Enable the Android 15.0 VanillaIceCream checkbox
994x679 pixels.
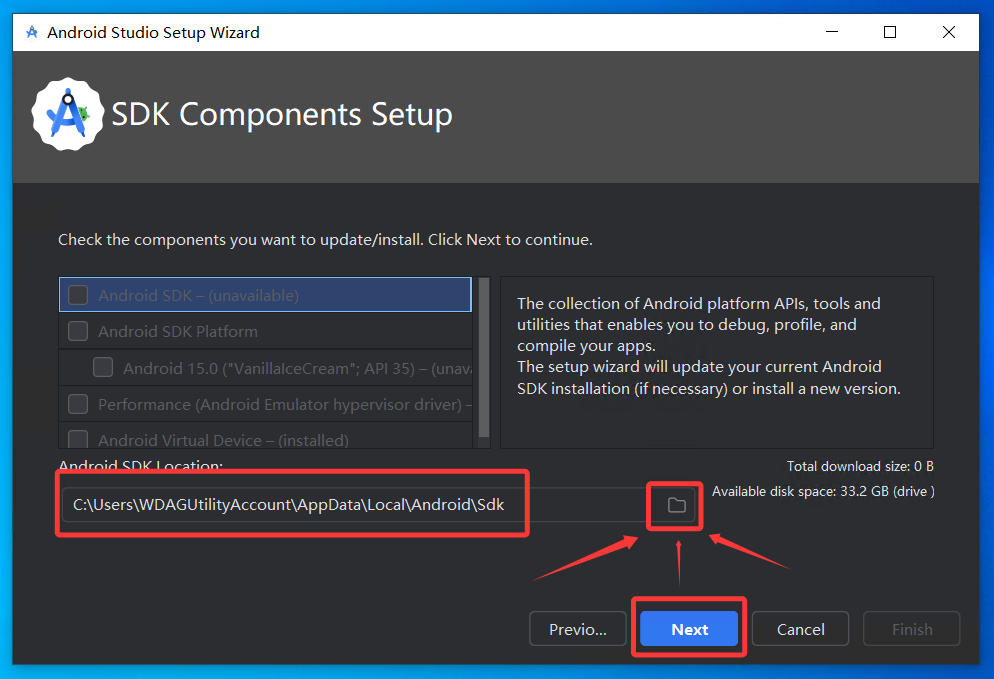(103, 368)
